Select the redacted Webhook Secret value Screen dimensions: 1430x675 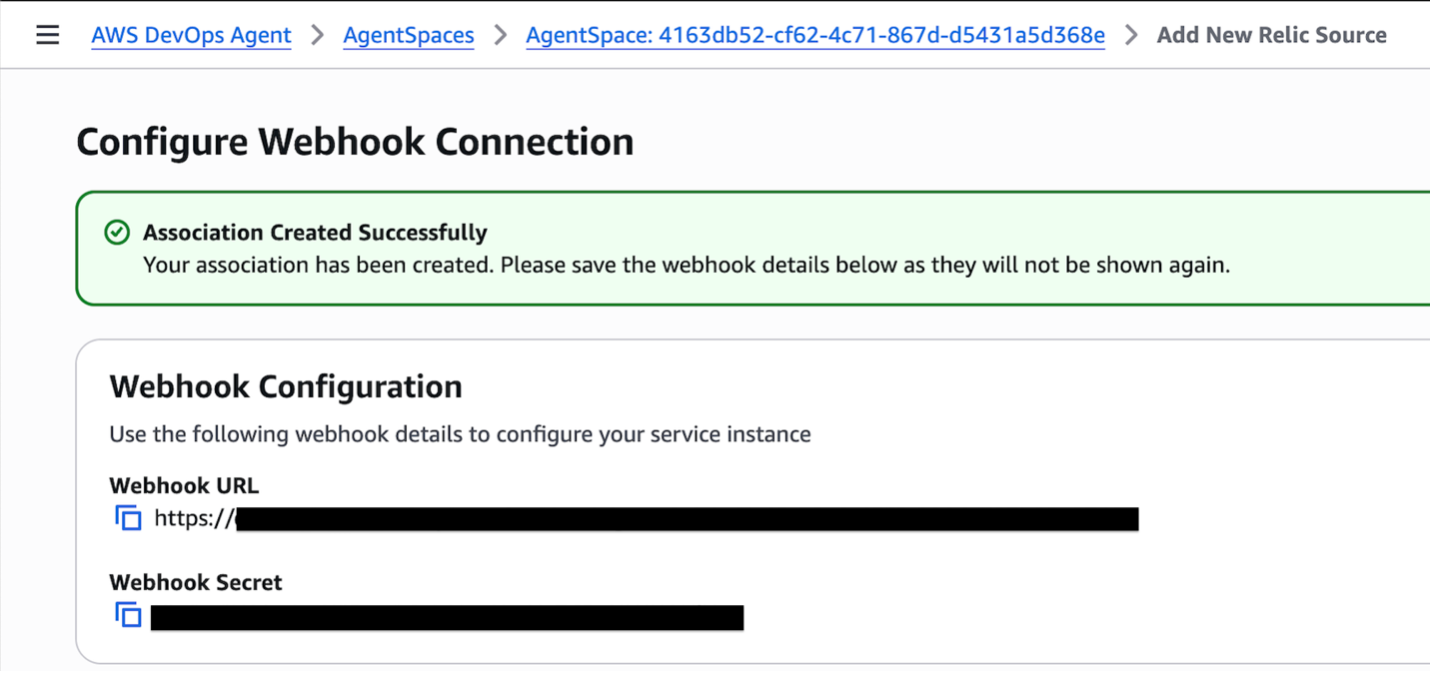[446, 617]
